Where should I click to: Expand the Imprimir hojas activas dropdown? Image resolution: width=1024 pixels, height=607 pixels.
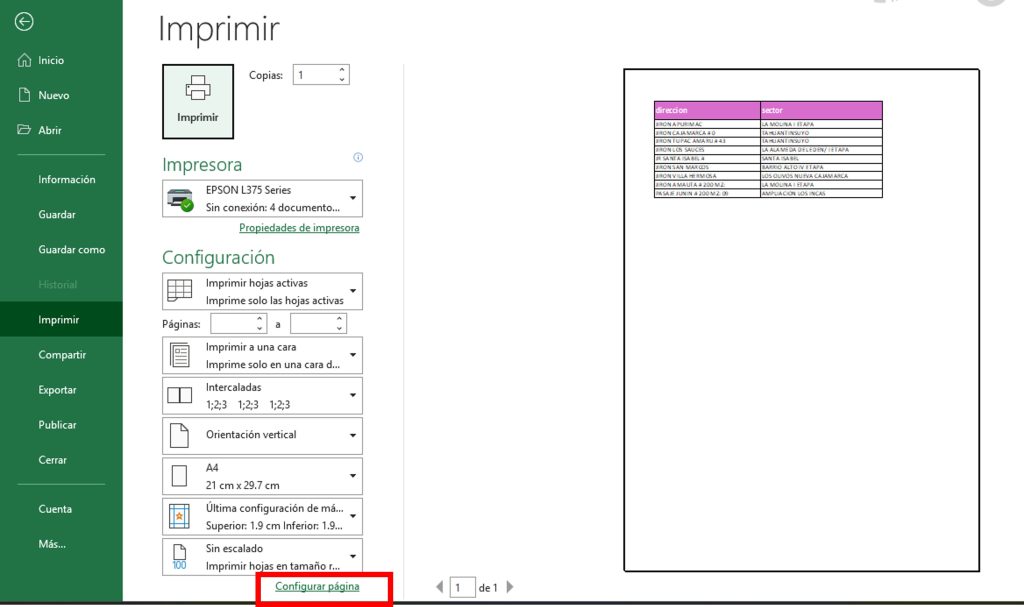tap(262, 291)
